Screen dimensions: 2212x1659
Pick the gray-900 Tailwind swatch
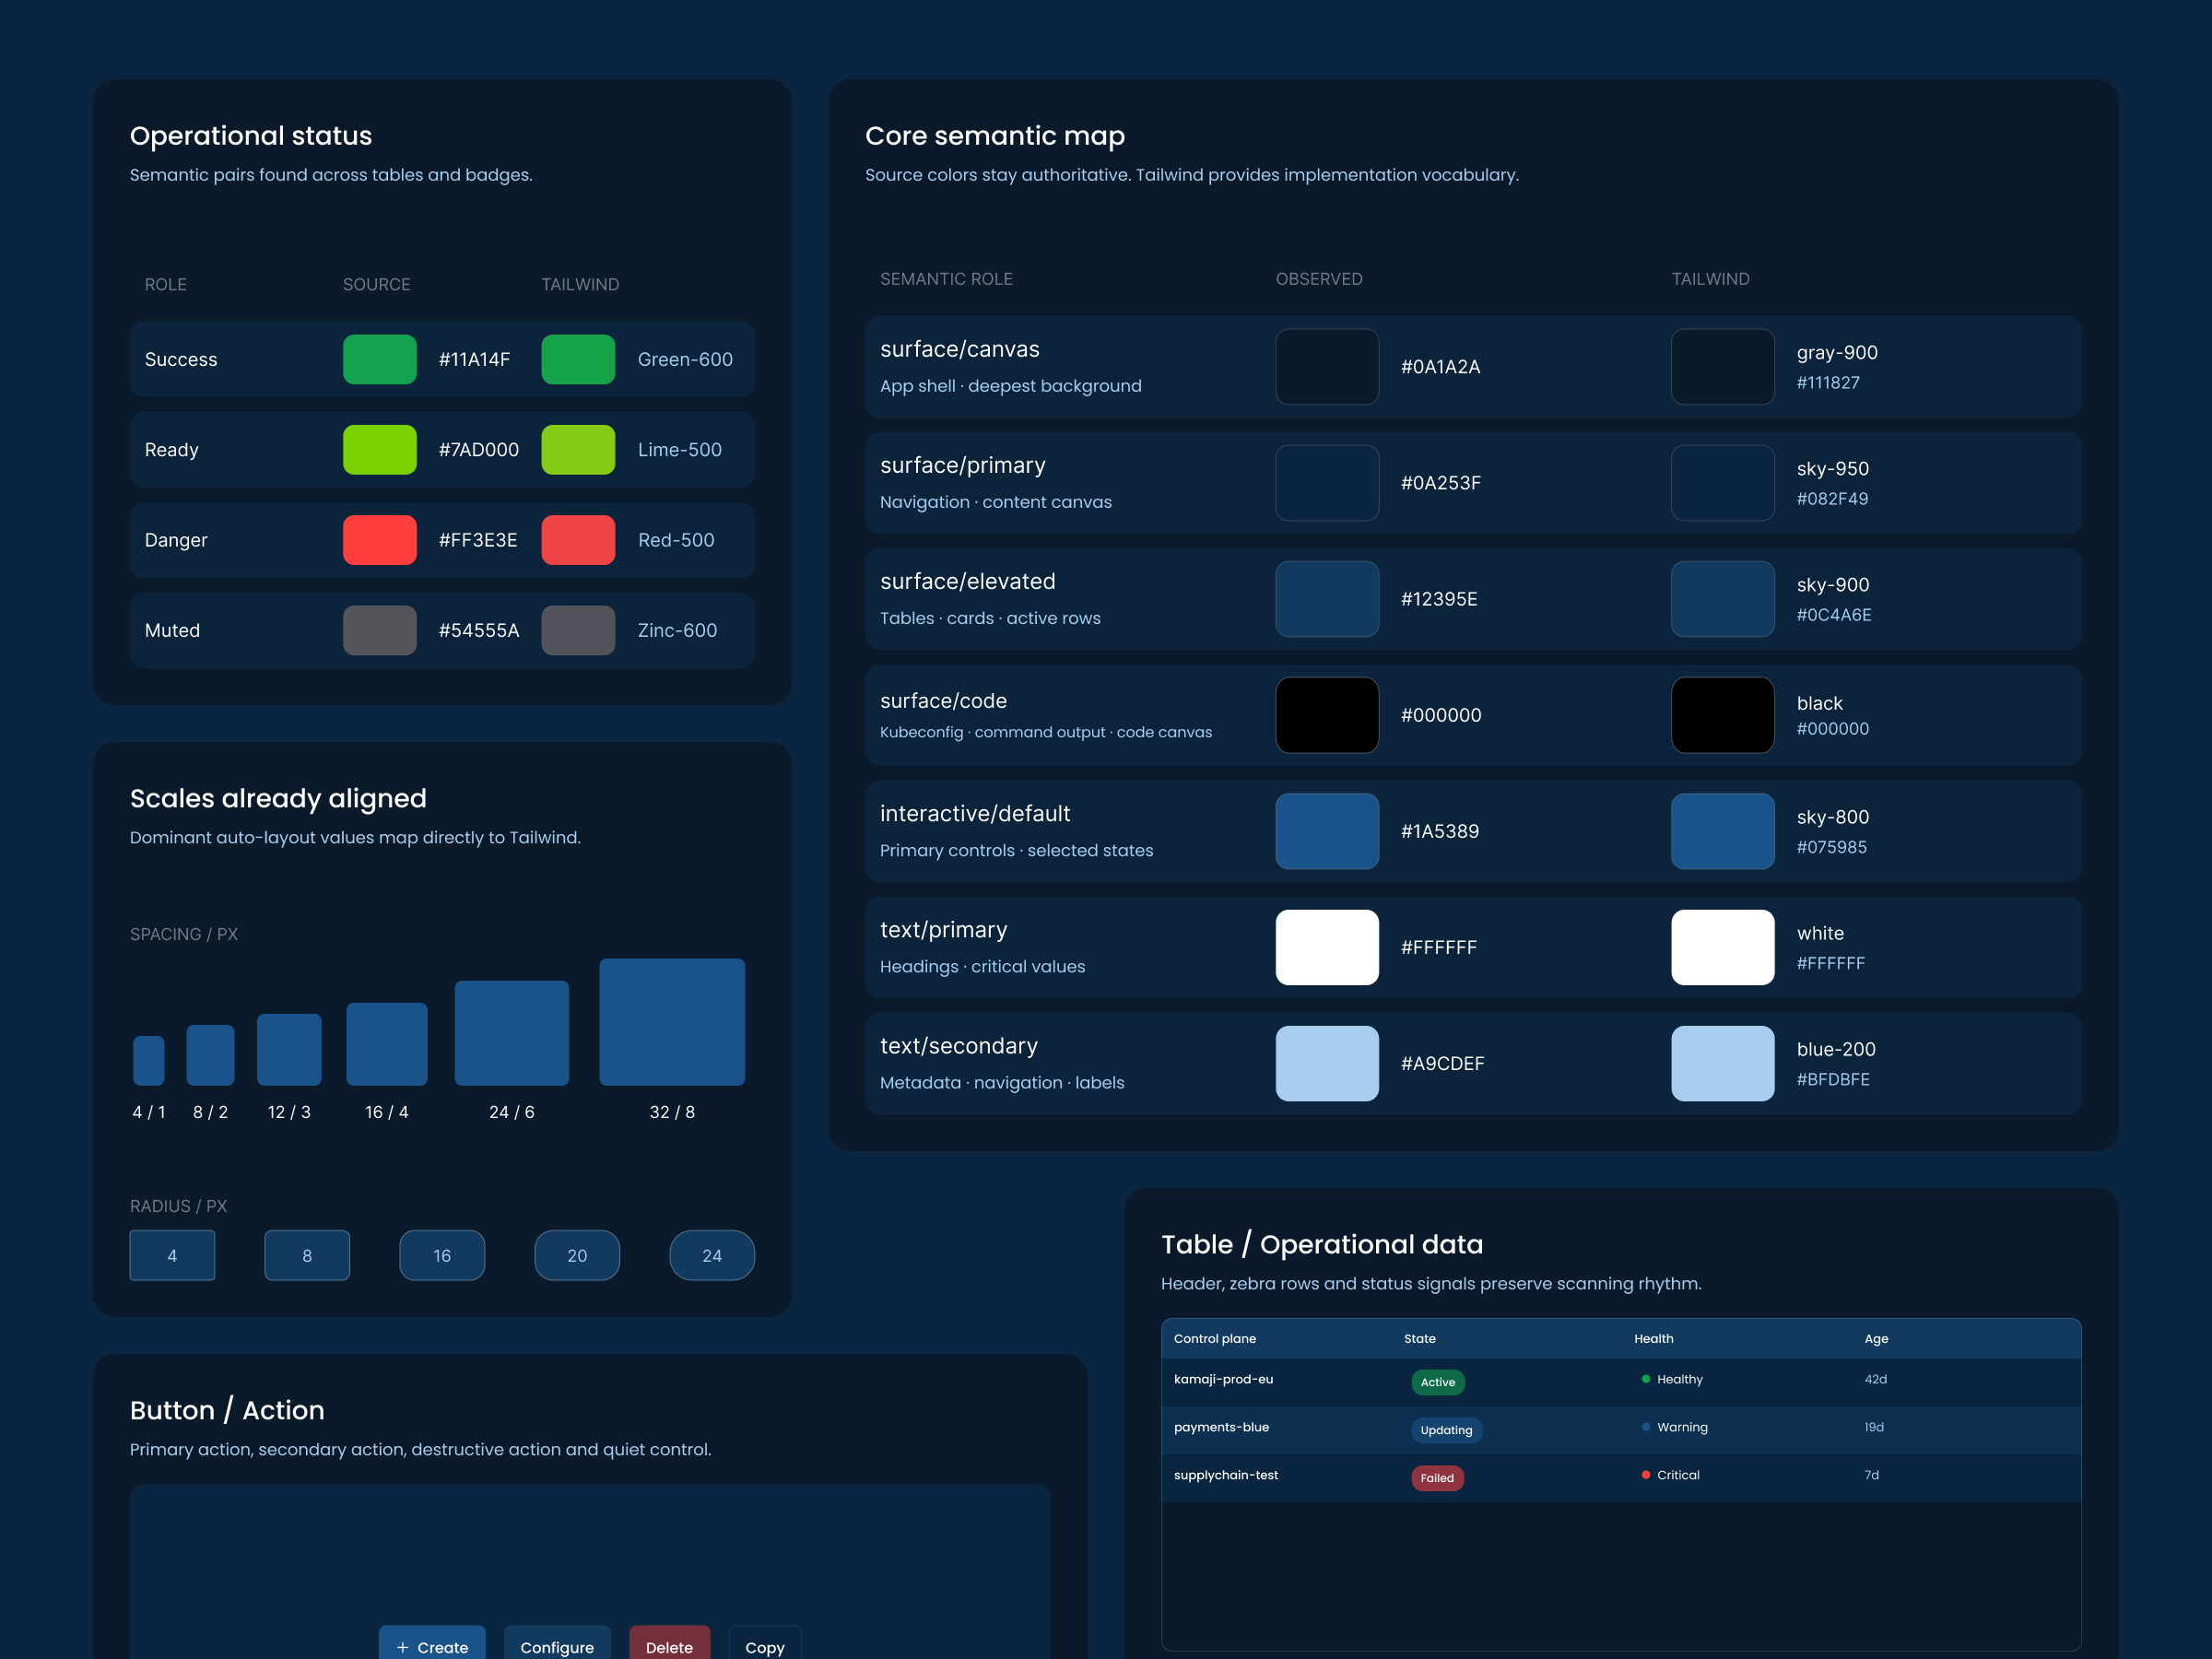1723,367
